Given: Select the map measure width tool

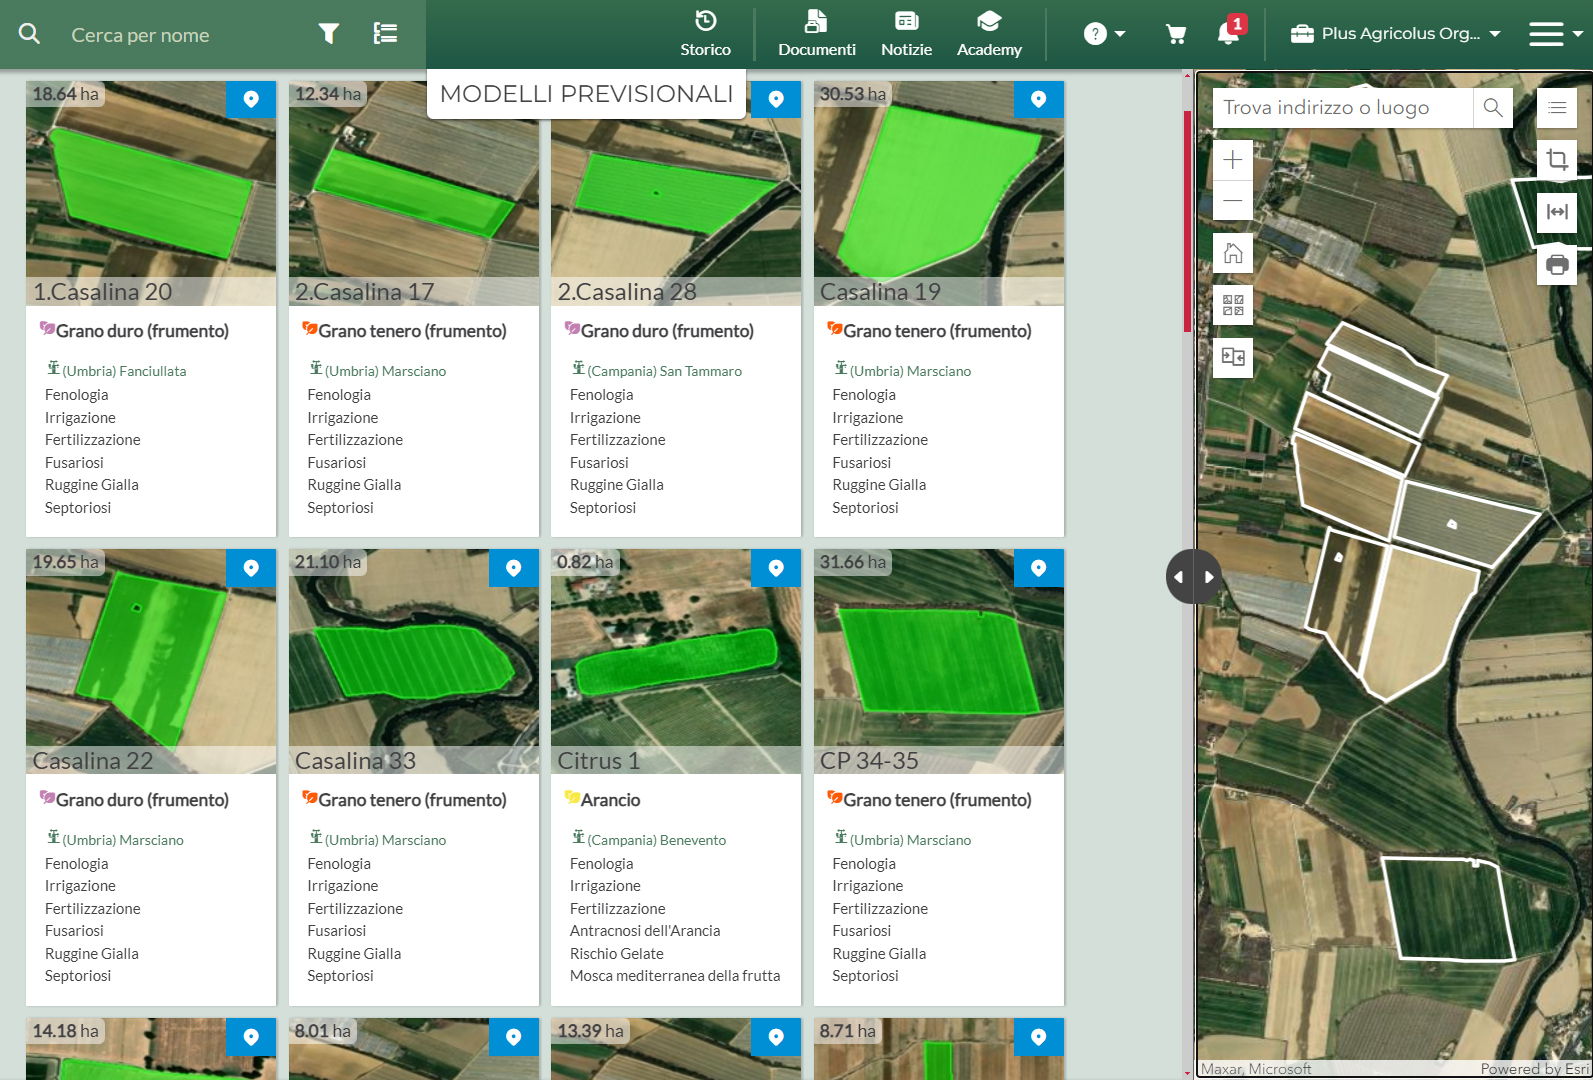Looking at the screenshot, I should pyautogui.click(x=1557, y=212).
